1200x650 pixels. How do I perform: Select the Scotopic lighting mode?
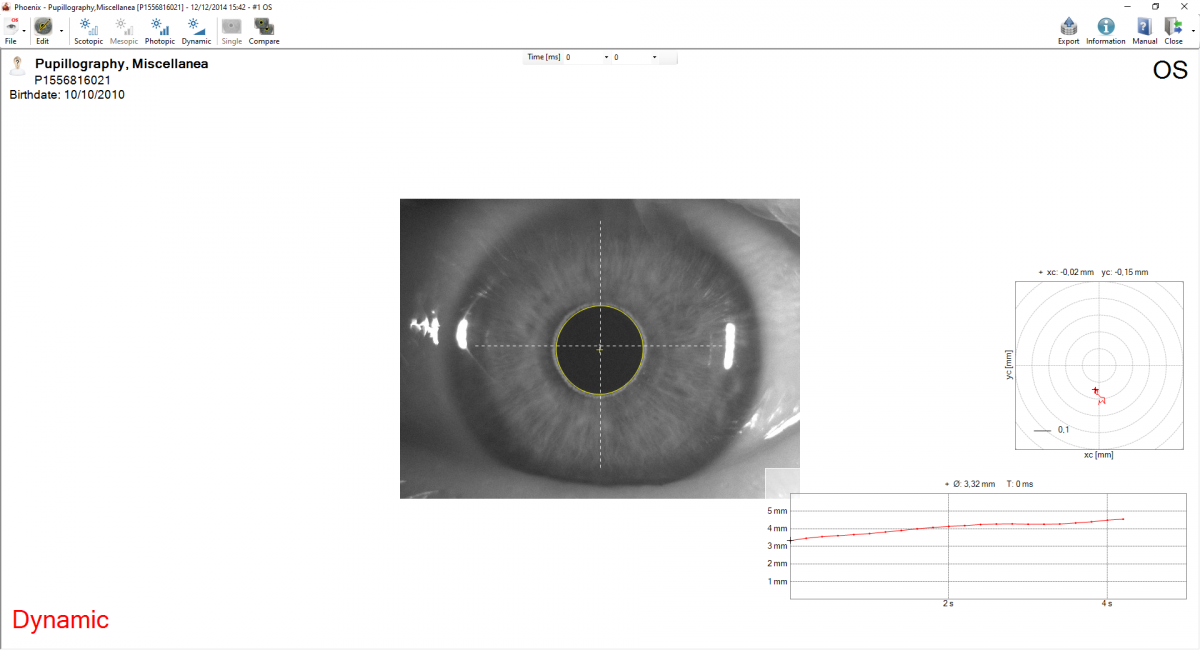click(x=88, y=27)
